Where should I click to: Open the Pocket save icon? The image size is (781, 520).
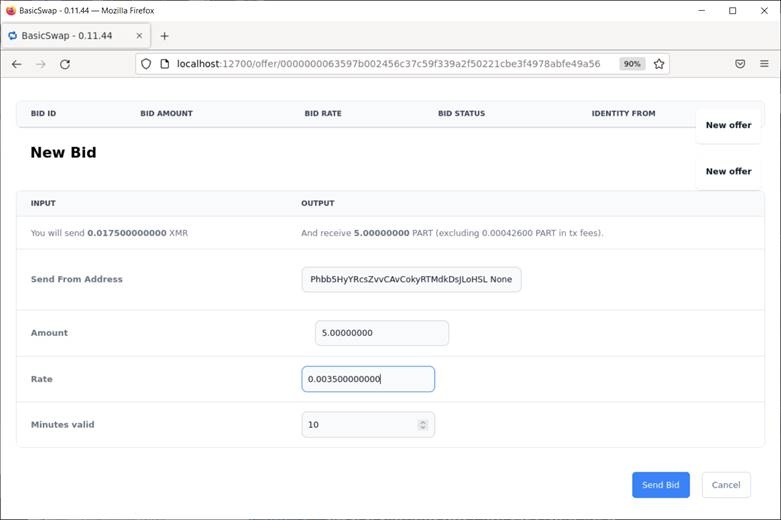click(x=740, y=64)
